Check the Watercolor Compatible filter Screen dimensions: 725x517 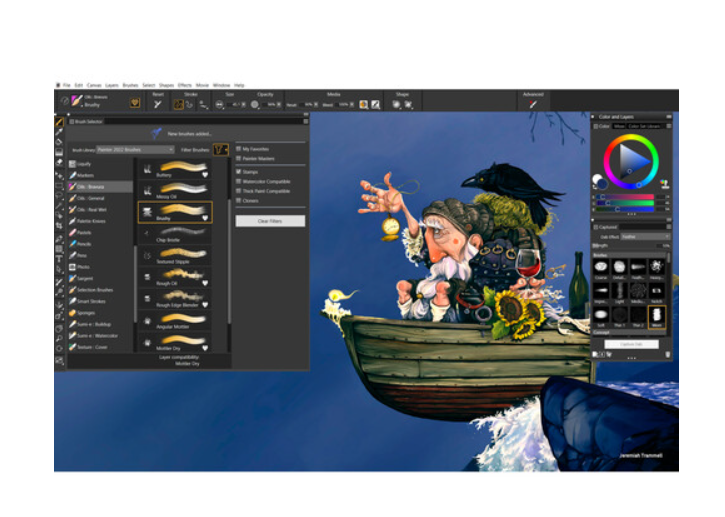[x=239, y=181]
